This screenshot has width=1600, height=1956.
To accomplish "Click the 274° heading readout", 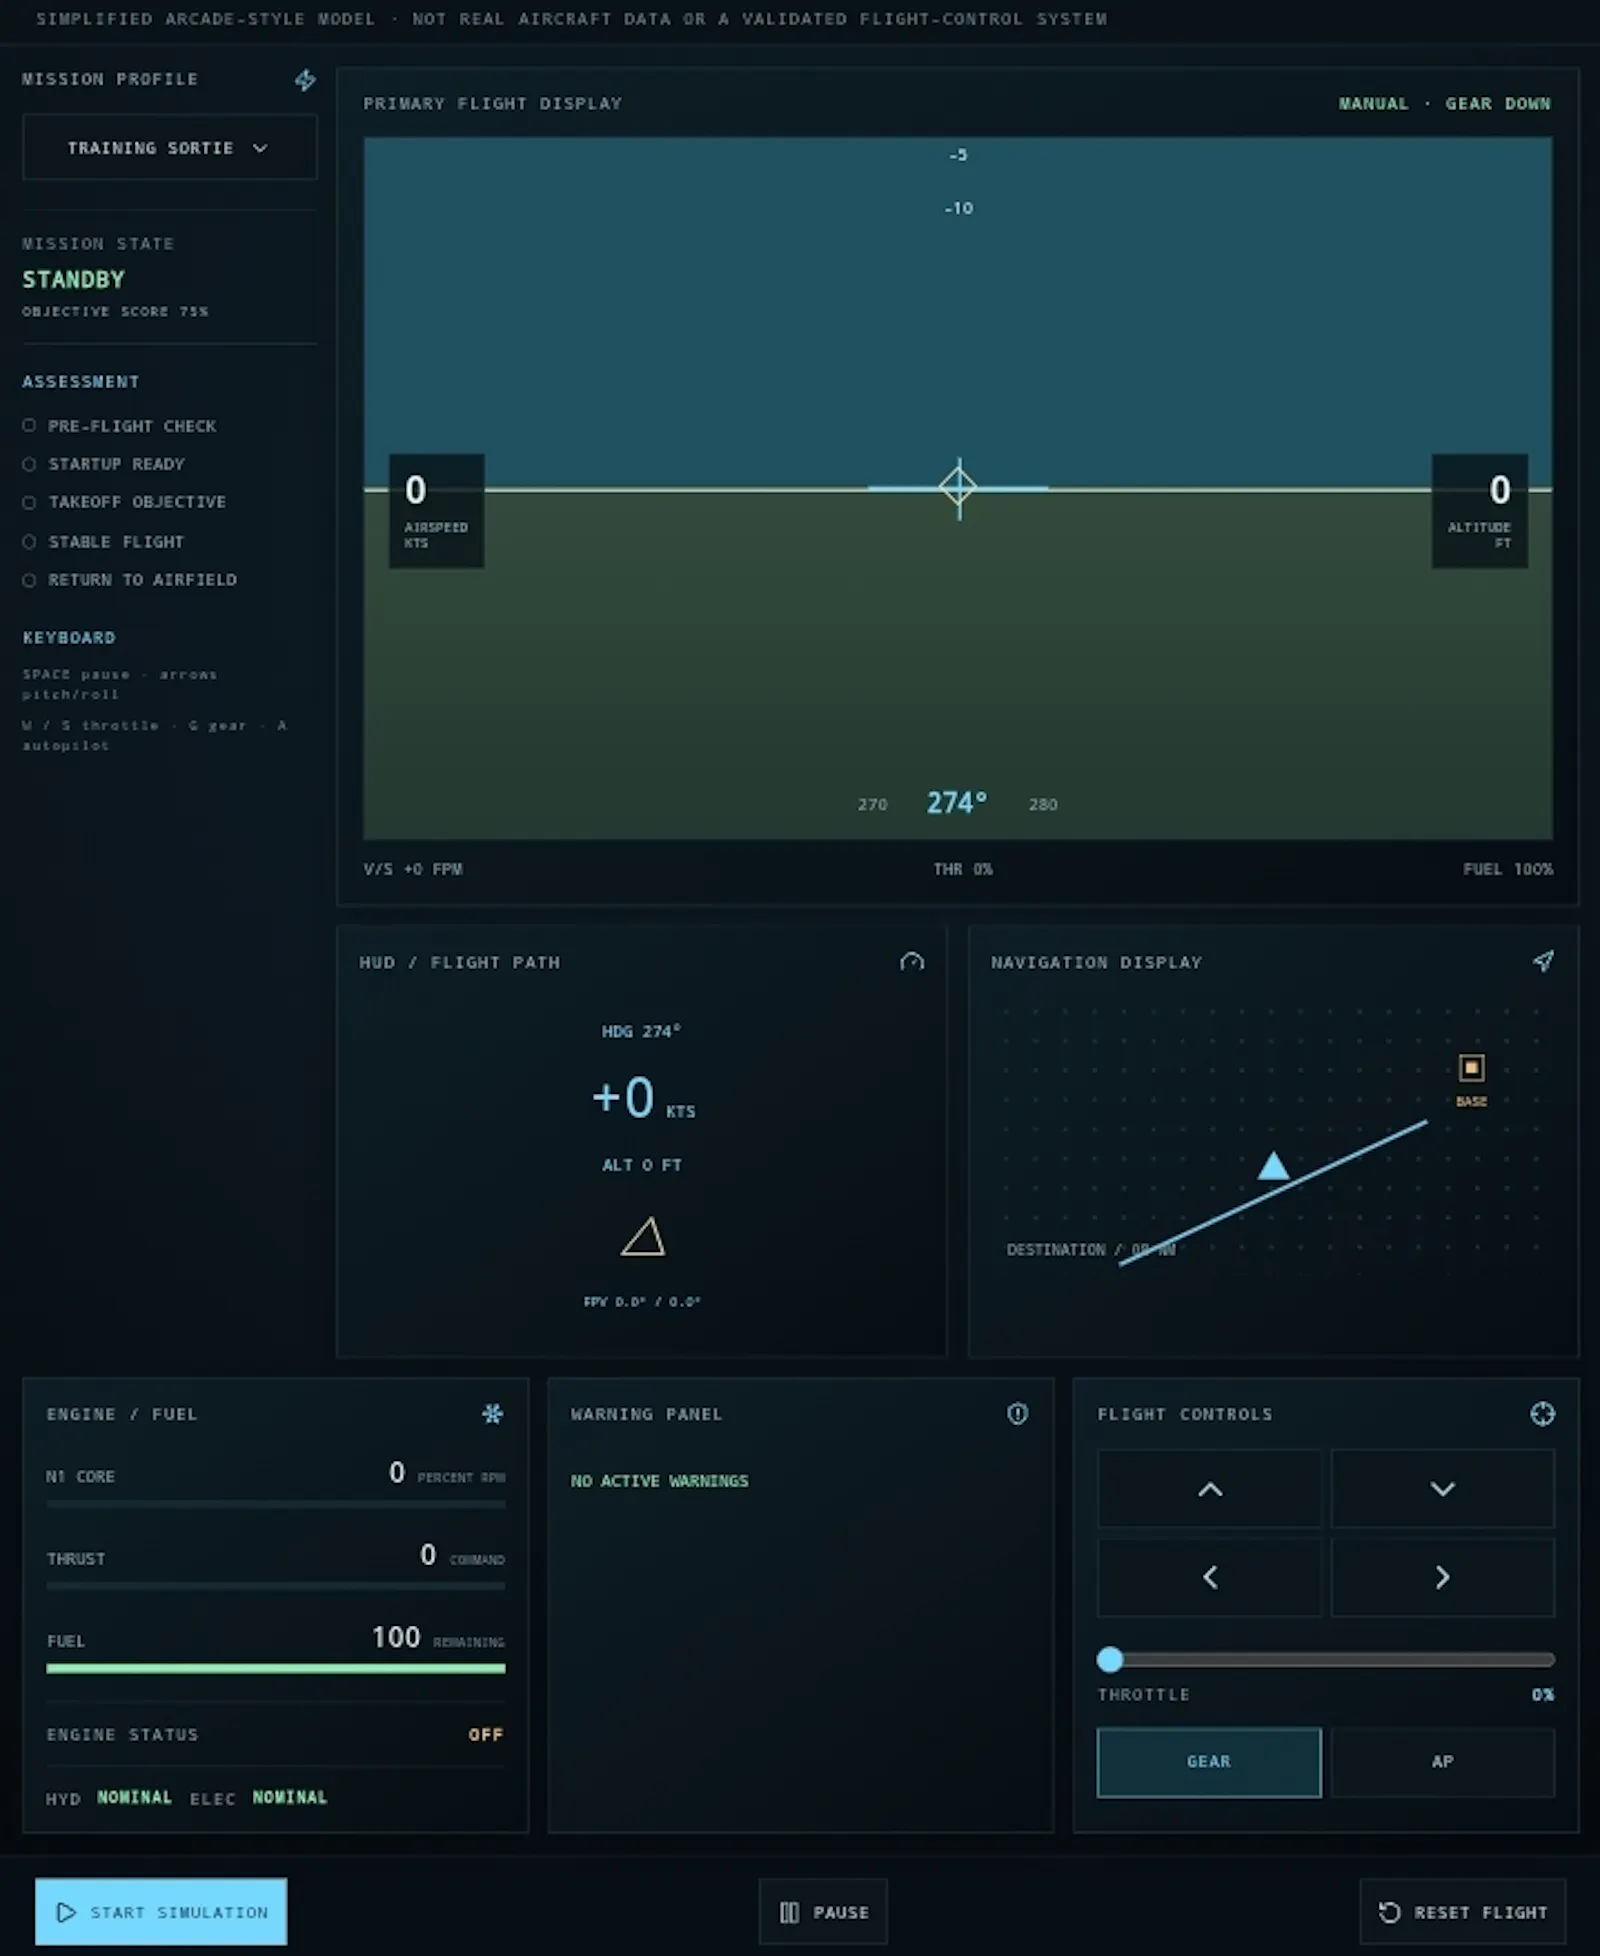I will (x=957, y=803).
